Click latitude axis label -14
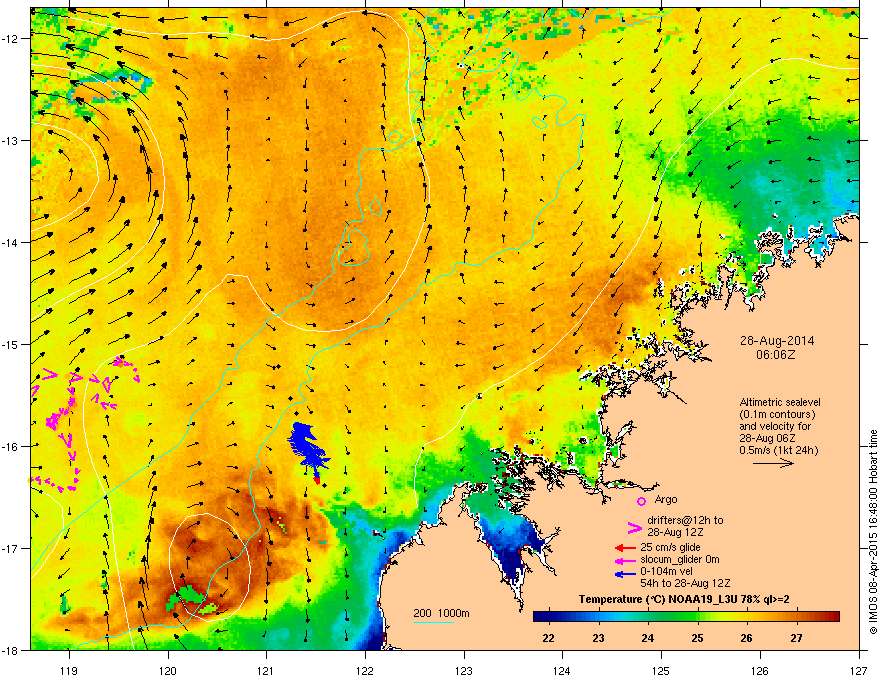Screen dimensions: 880x680 pyautogui.click(x=11, y=242)
